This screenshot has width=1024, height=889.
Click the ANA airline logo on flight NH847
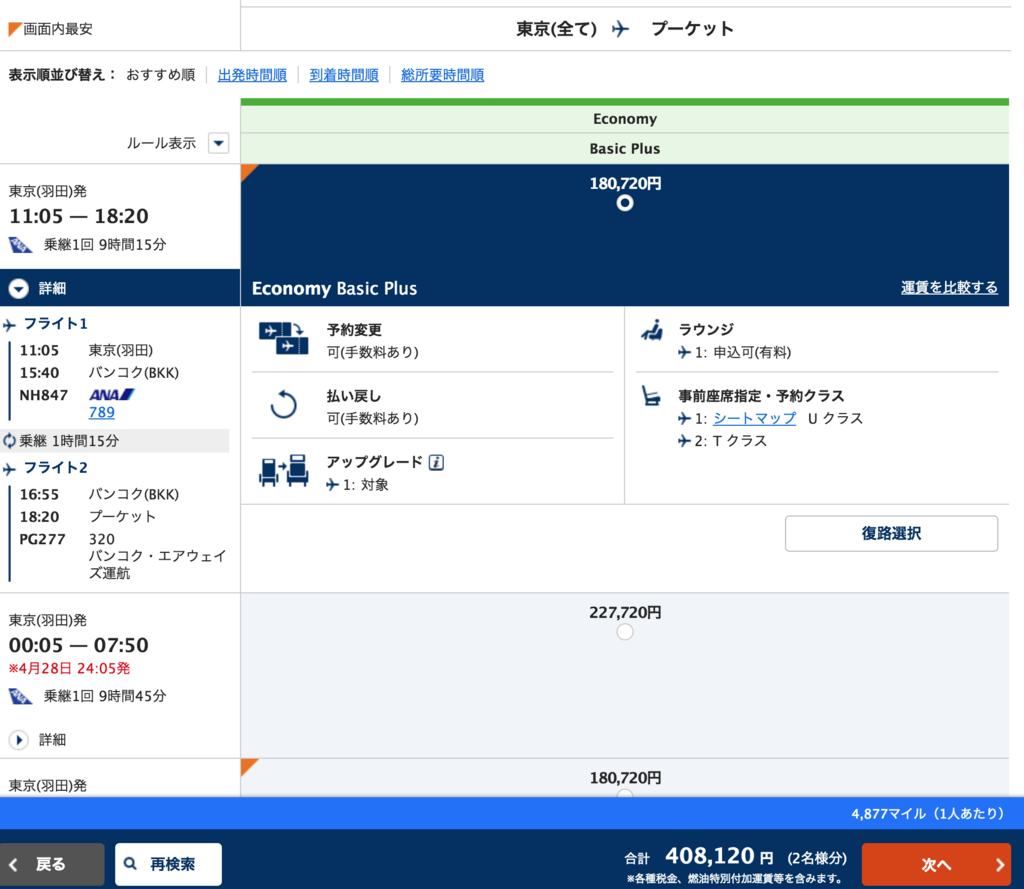[109, 394]
